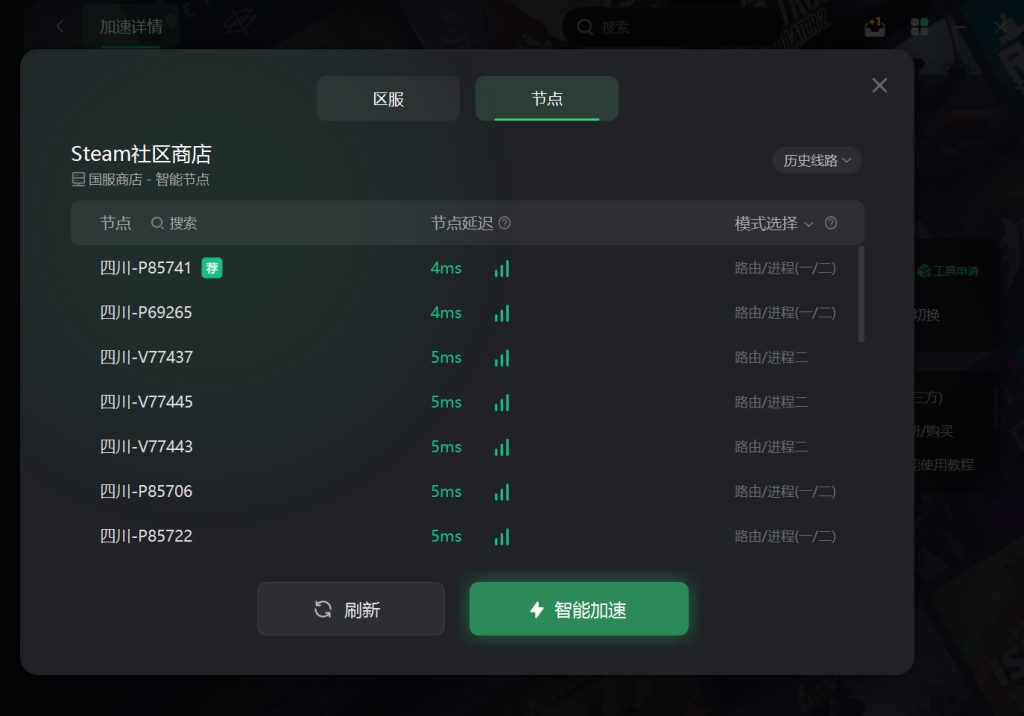Select node 四川-P69265
The width and height of the screenshot is (1024, 716).
[x=468, y=313]
